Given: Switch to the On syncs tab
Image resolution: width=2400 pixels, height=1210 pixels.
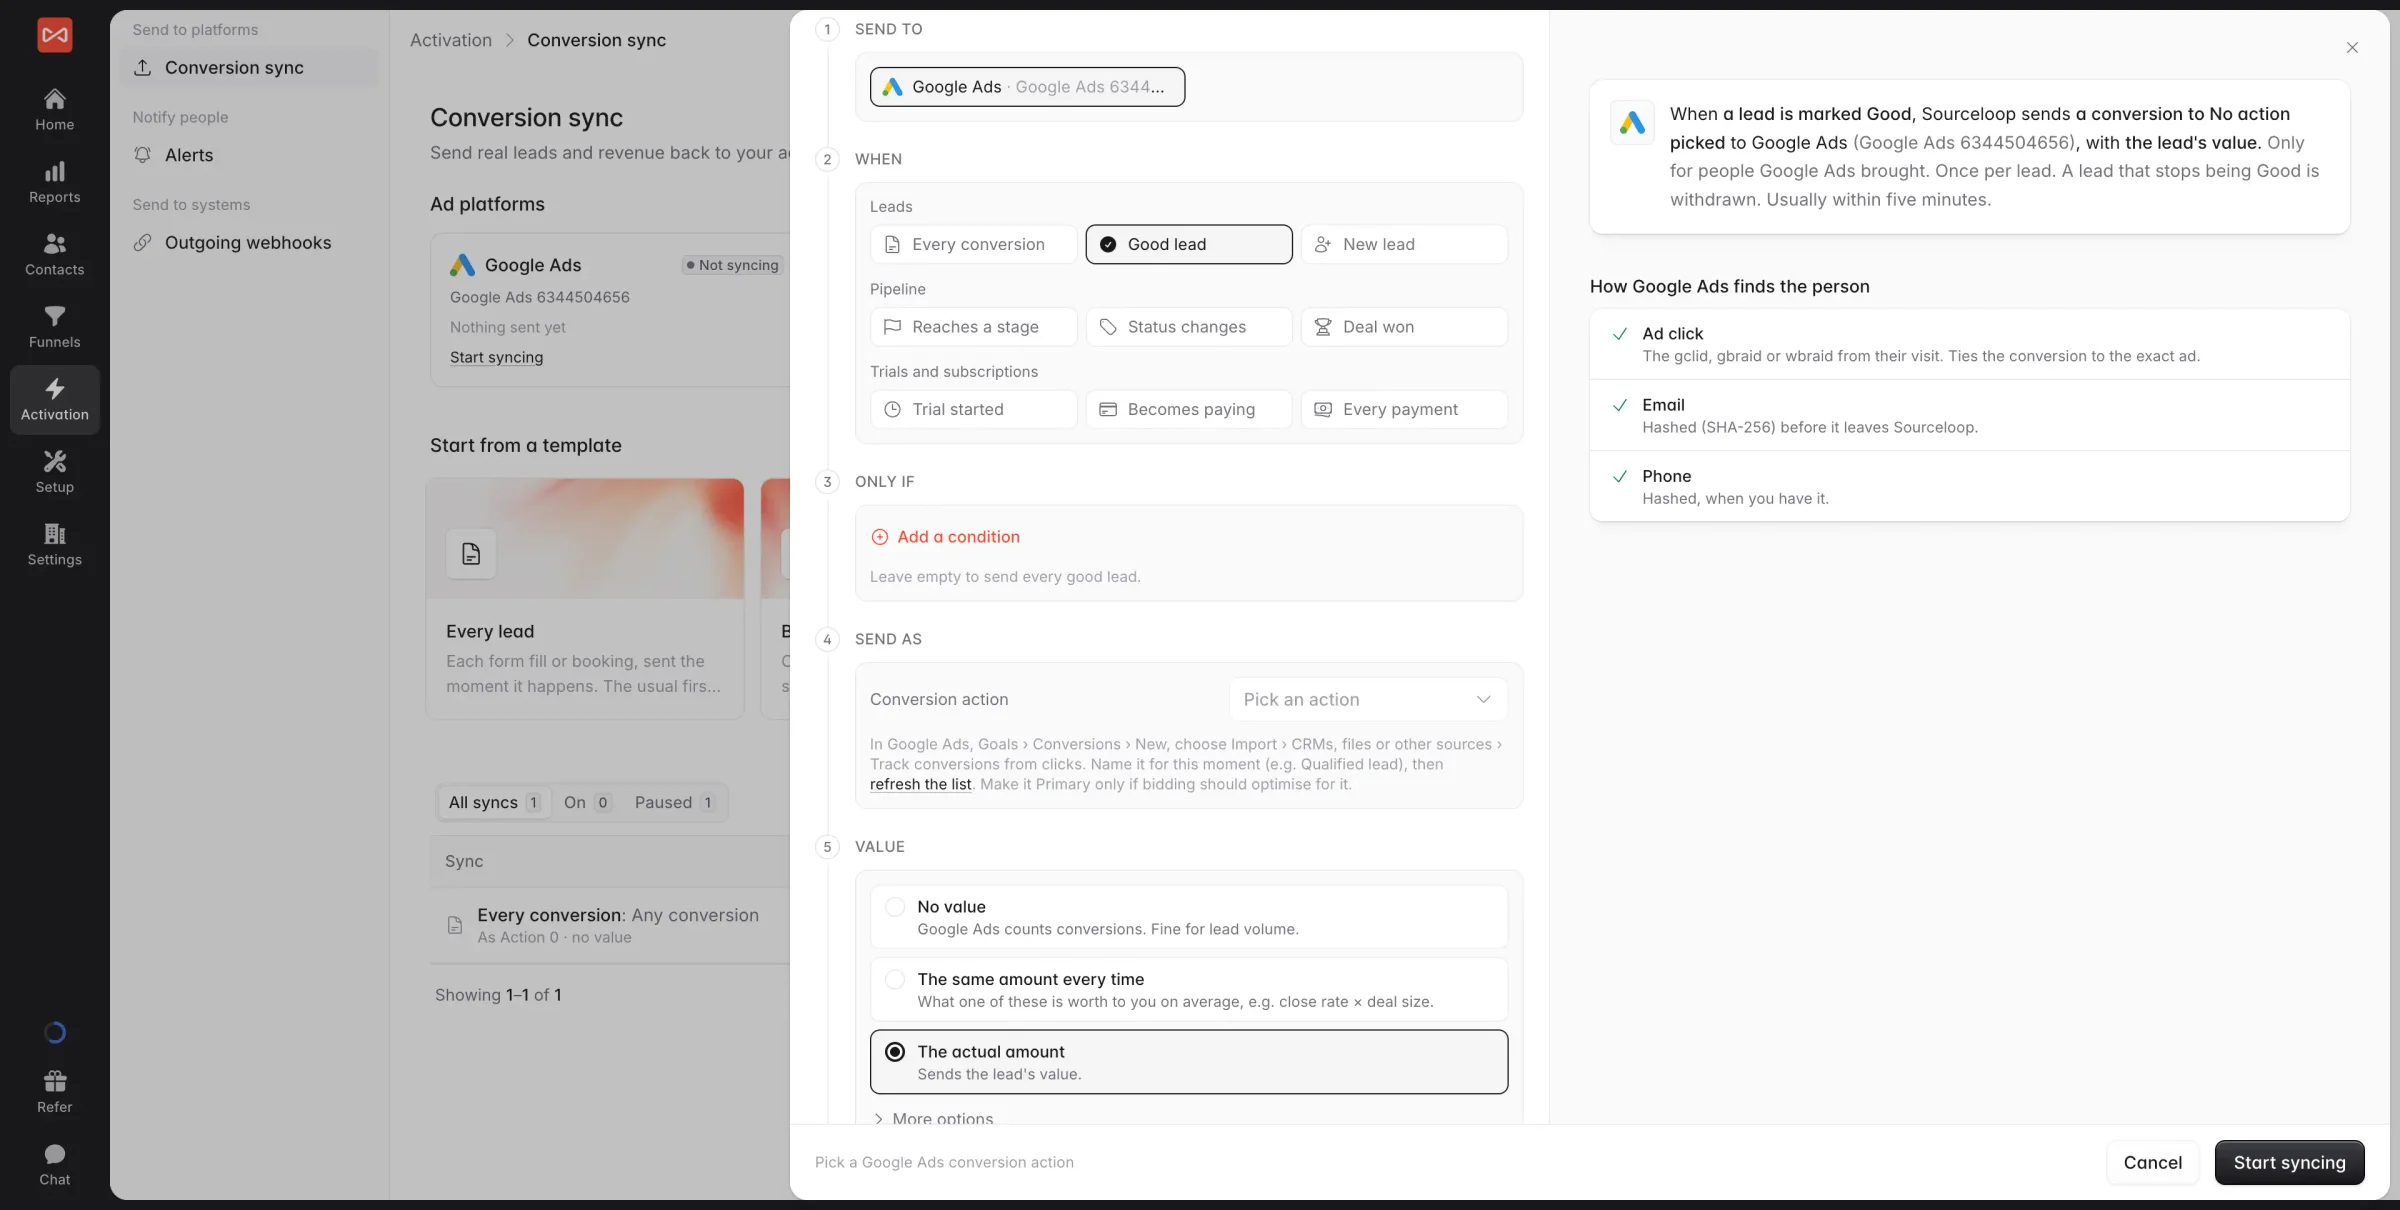Looking at the screenshot, I should pos(587,802).
